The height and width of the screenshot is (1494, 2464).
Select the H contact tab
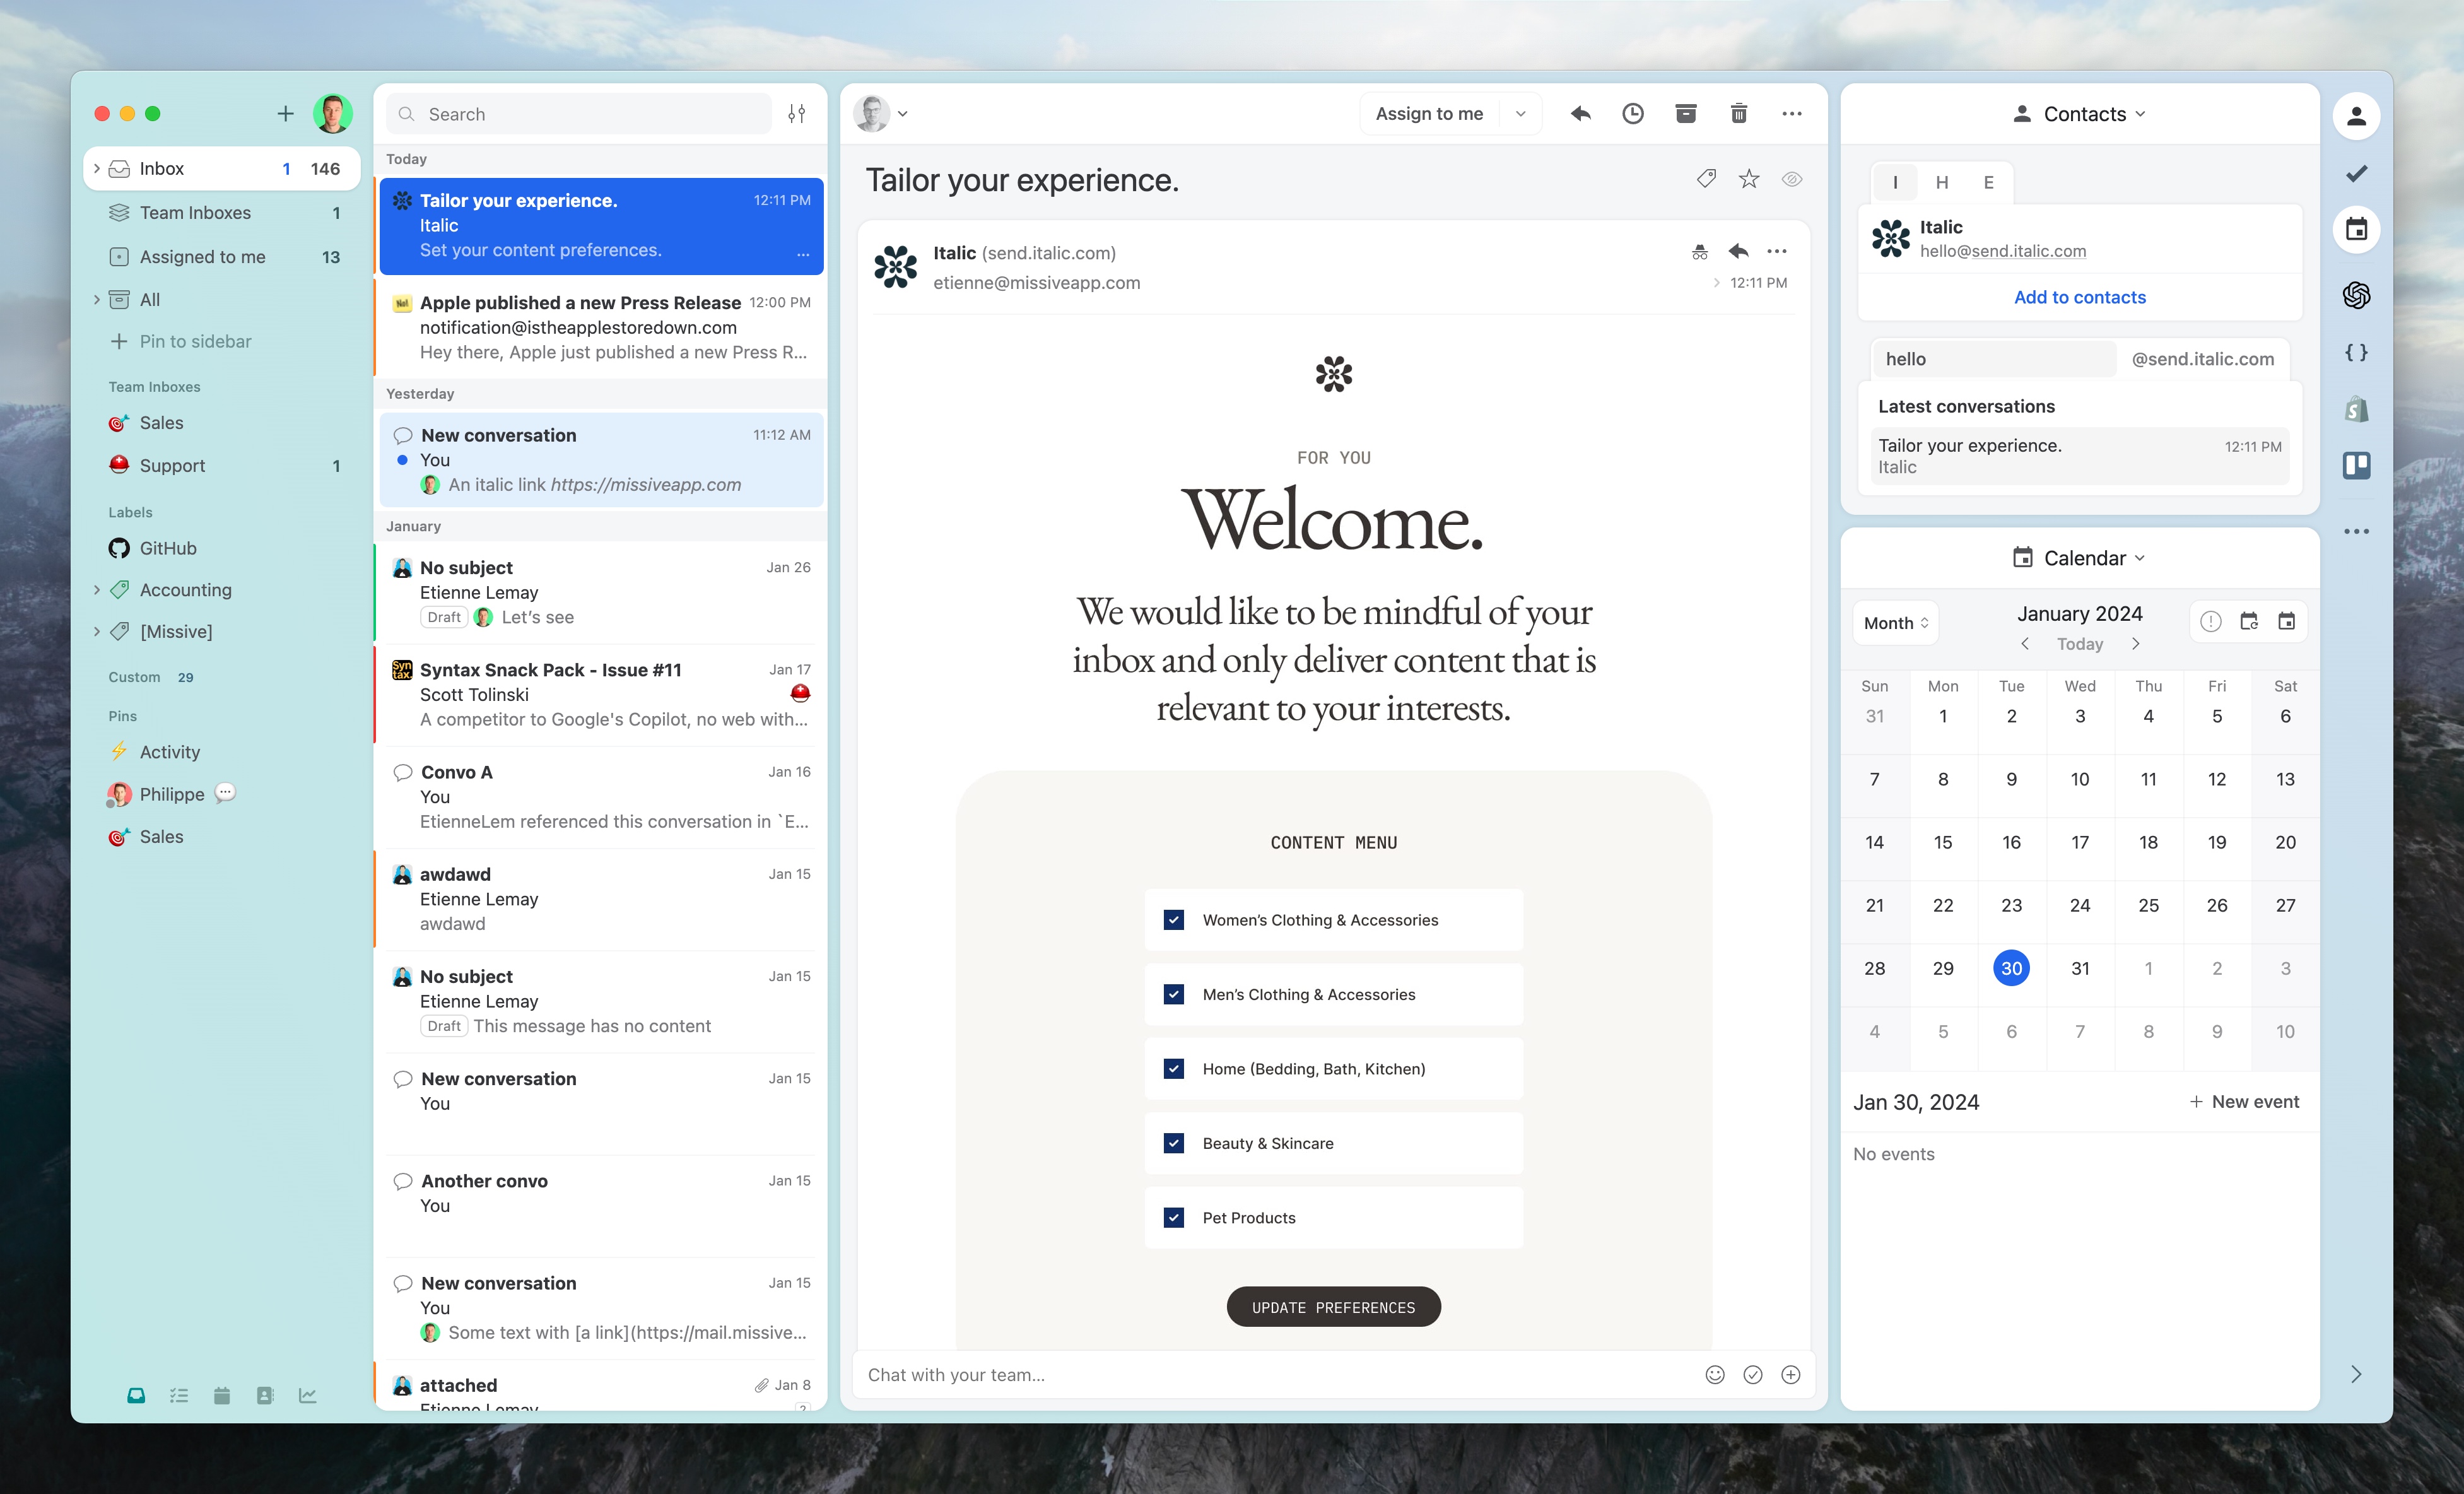point(1942,182)
